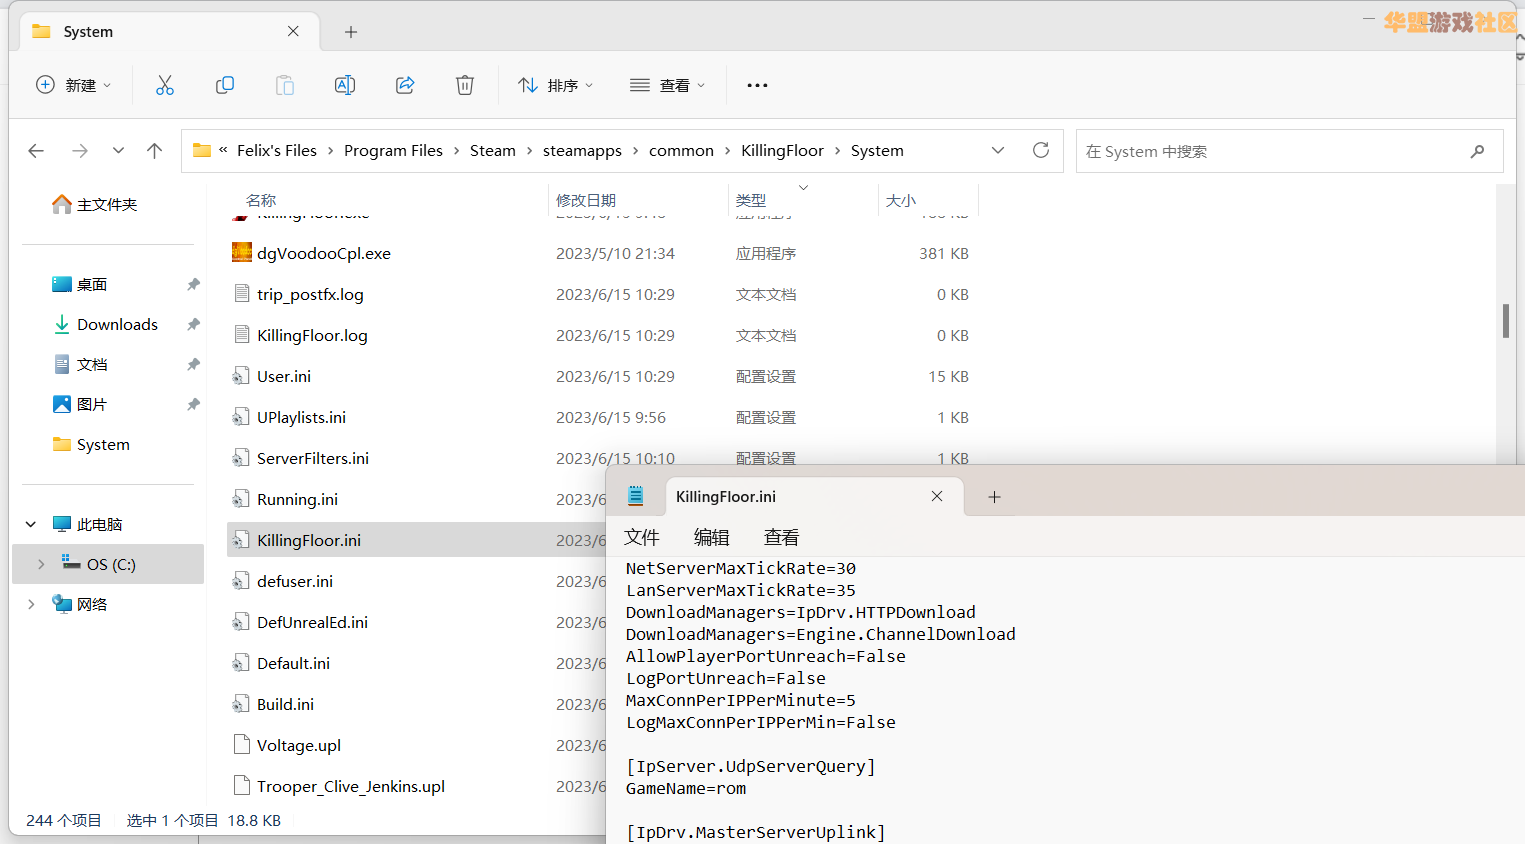Close the KillingFloor.ini Notepad tab

click(937, 496)
